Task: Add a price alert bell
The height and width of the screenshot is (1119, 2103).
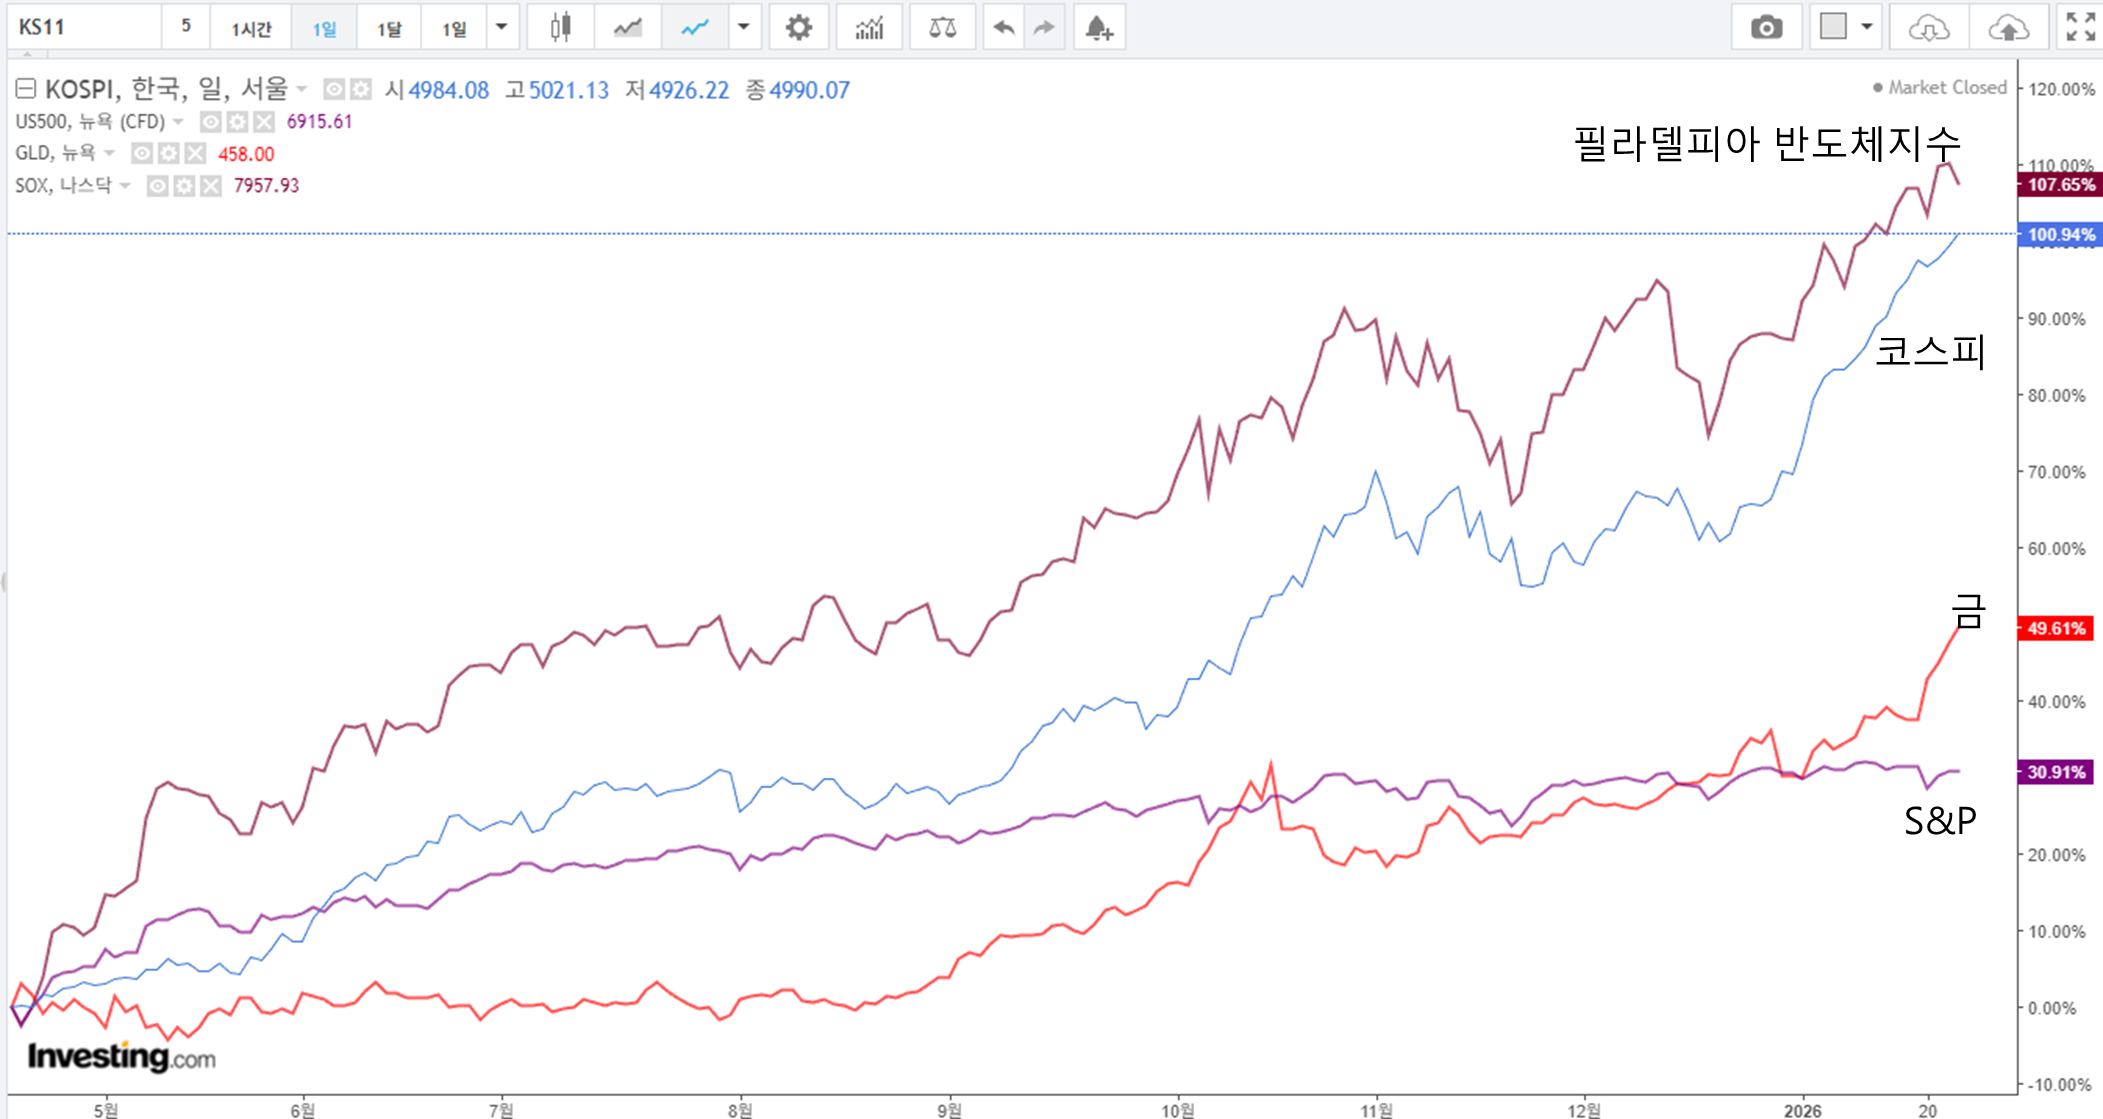Action: coord(1099,28)
